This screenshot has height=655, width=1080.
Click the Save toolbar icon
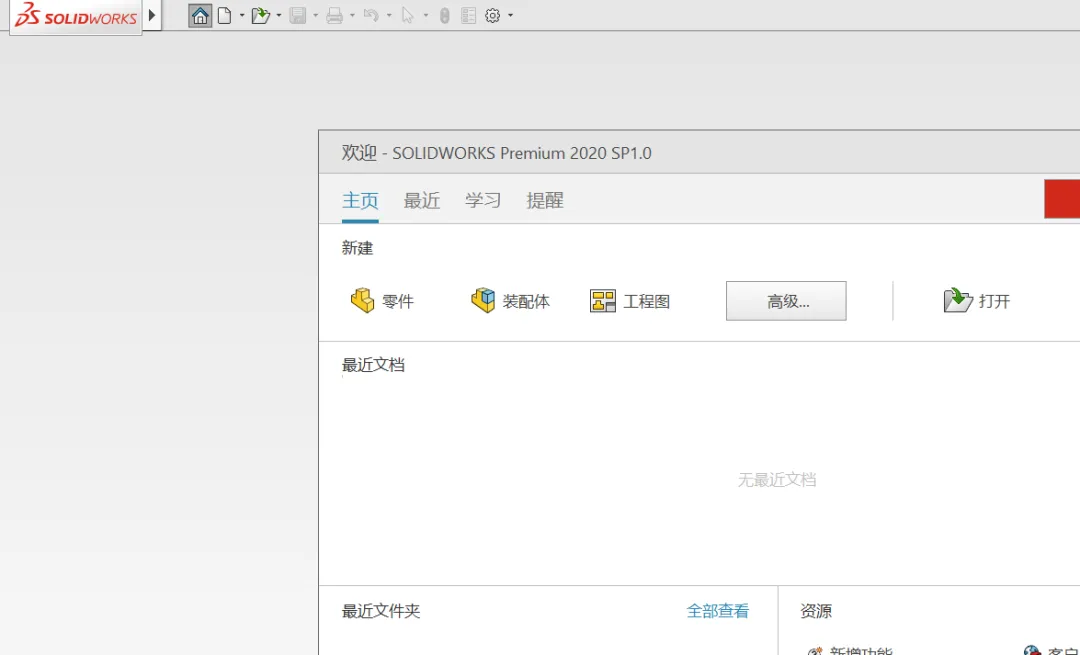(x=298, y=15)
